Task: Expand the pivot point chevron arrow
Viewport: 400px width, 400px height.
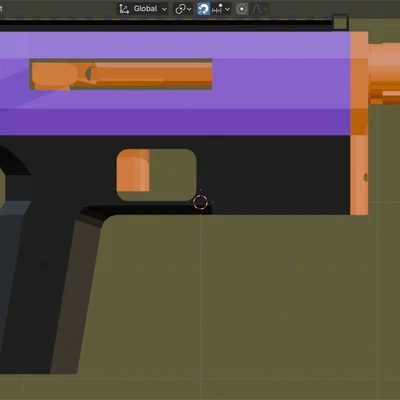Action: pos(189,9)
